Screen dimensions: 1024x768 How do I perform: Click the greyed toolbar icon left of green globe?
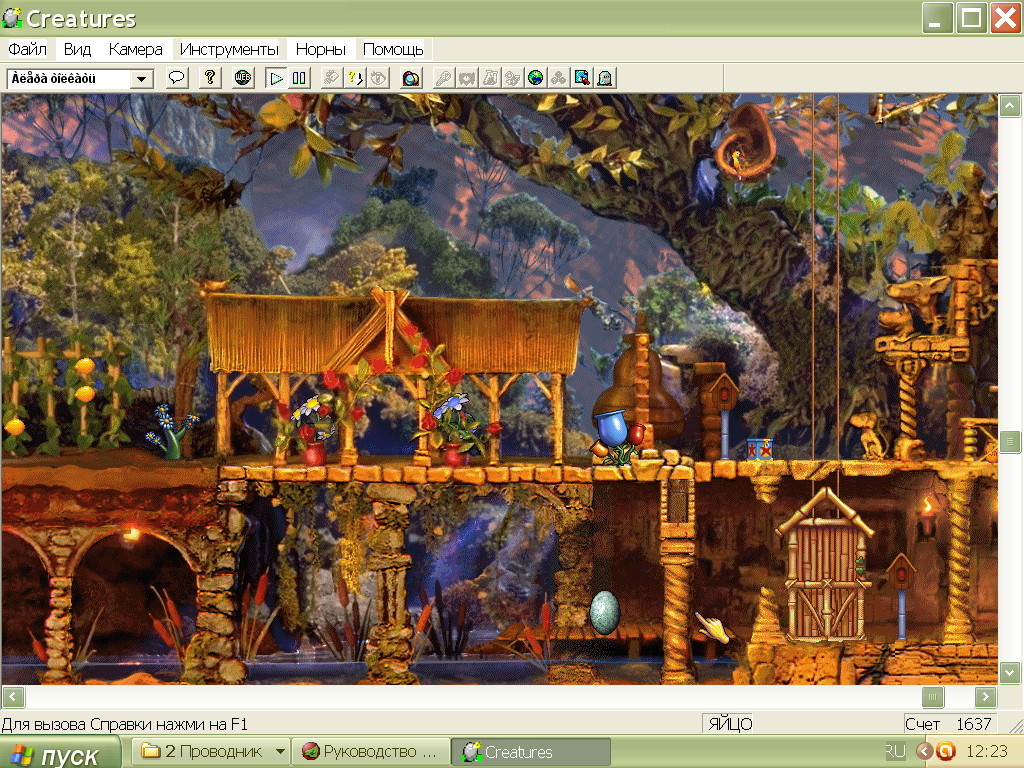pyautogui.click(x=513, y=78)
